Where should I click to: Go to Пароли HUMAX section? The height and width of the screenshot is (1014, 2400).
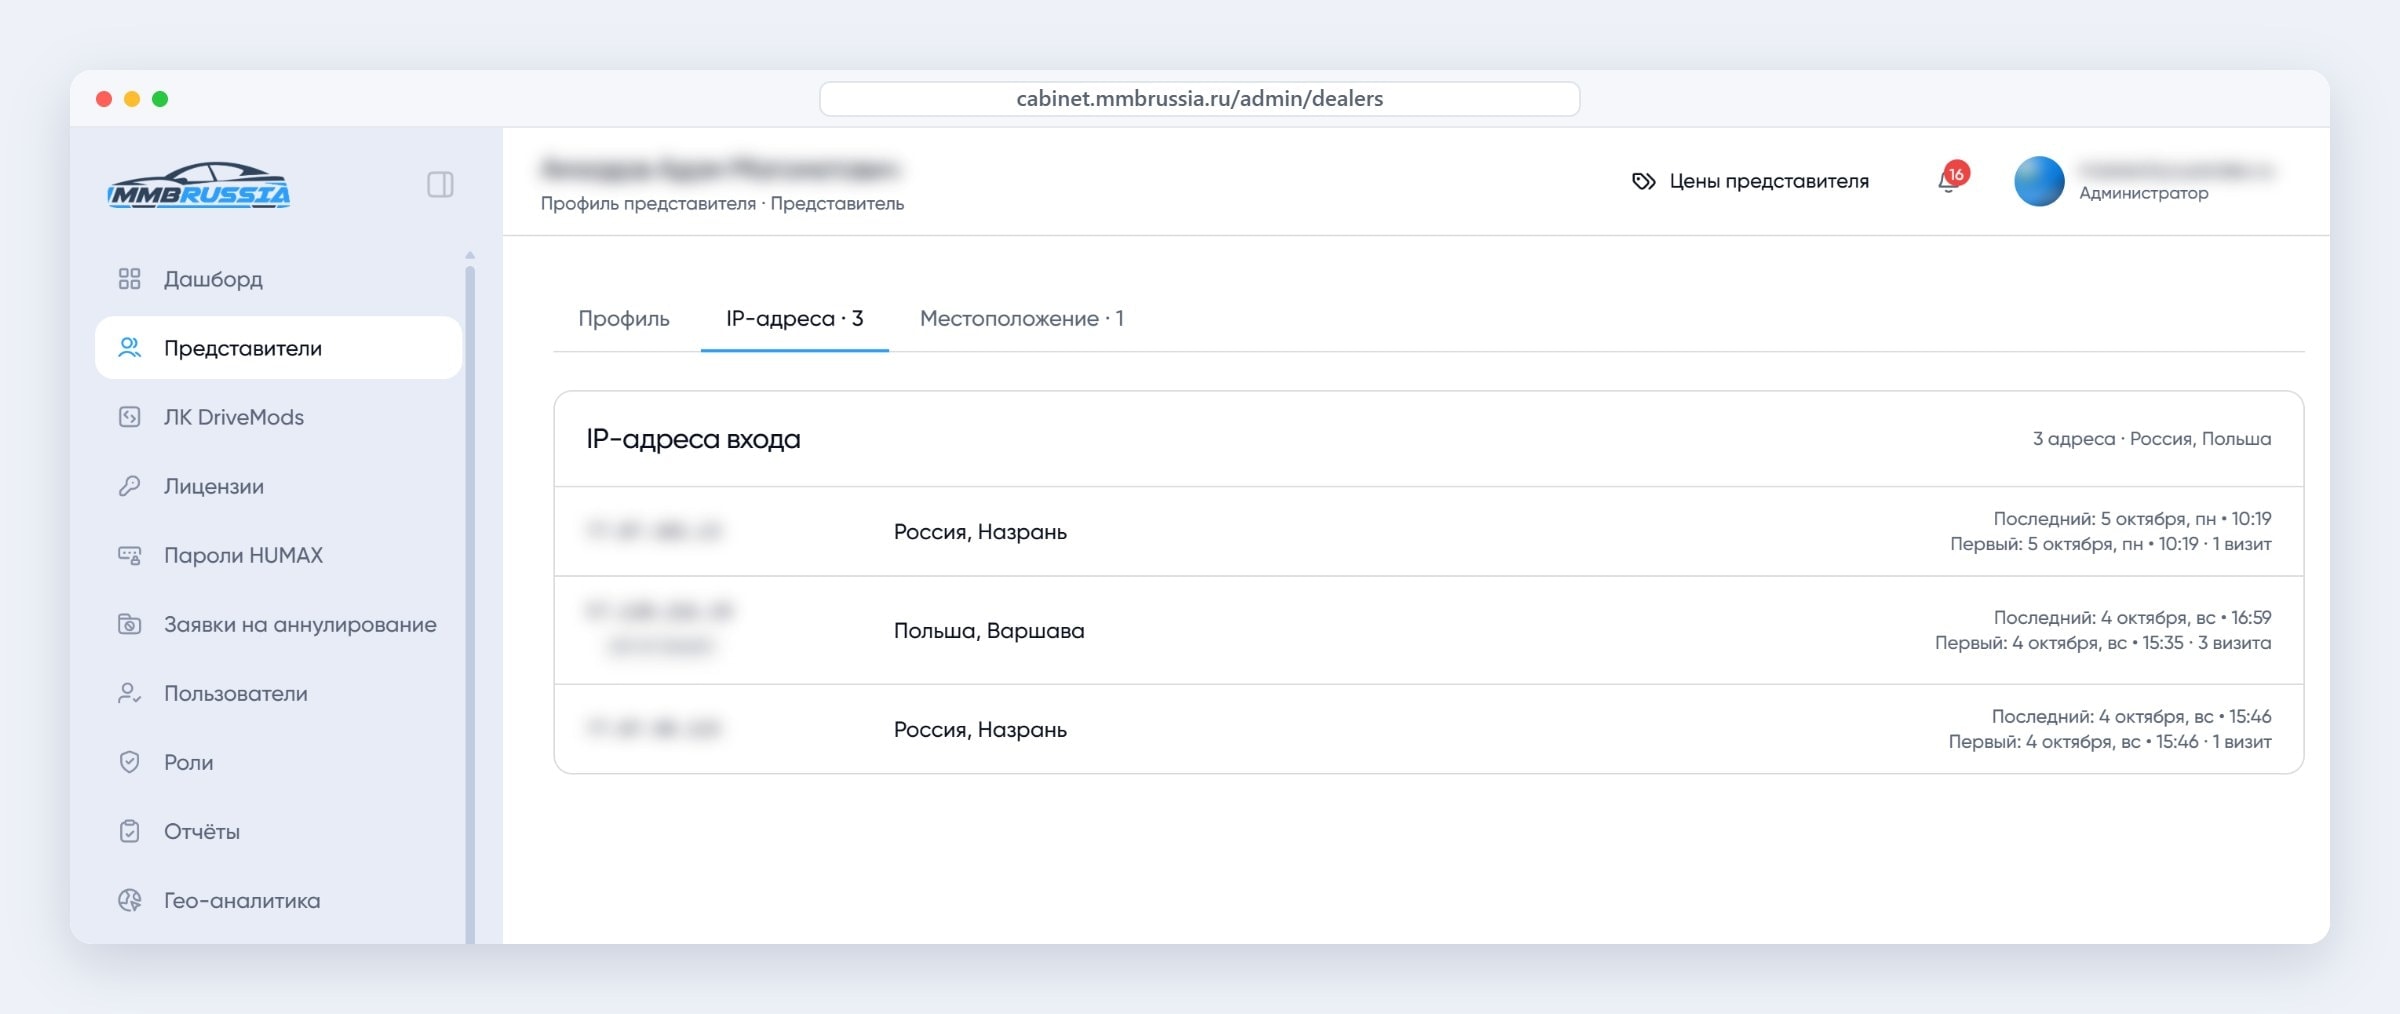pyautogui.click(x=278, y=555)
